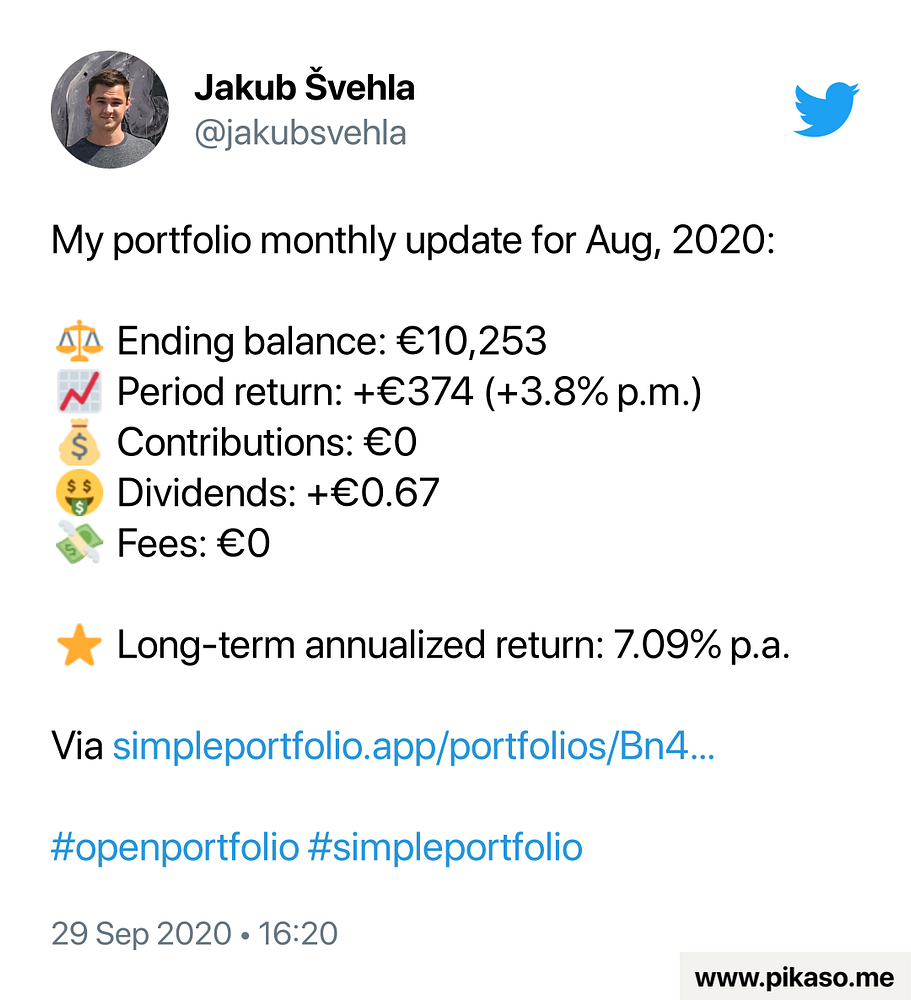Click the Dividends +€0.67 line
The width and height of the screenshot is (911, 1000).
pos(278,493)
